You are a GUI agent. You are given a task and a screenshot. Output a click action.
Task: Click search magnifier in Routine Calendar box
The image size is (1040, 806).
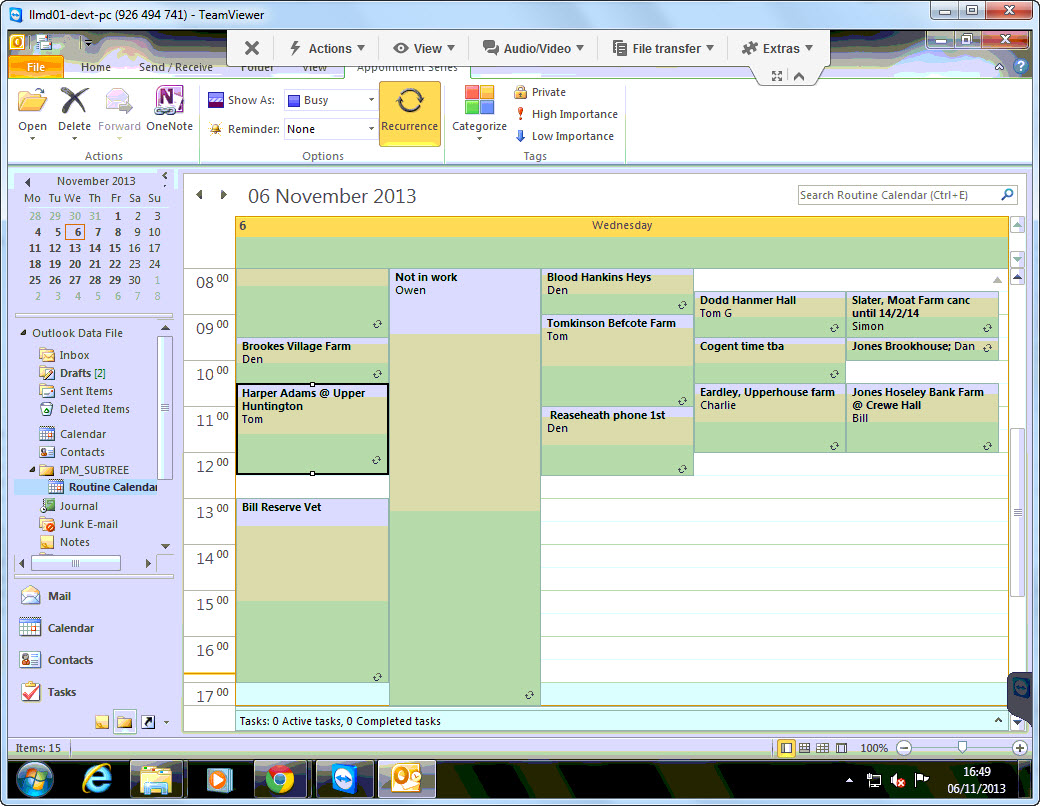click(x=1007, y=195)
